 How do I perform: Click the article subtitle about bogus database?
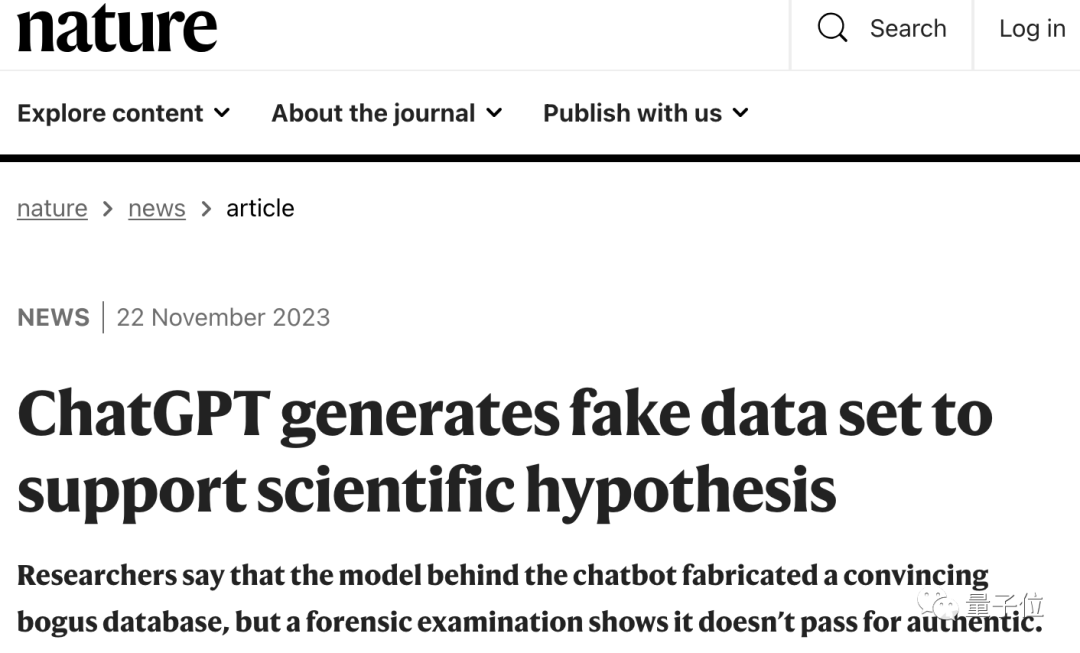pyautogui.click(x=530, y=599)
